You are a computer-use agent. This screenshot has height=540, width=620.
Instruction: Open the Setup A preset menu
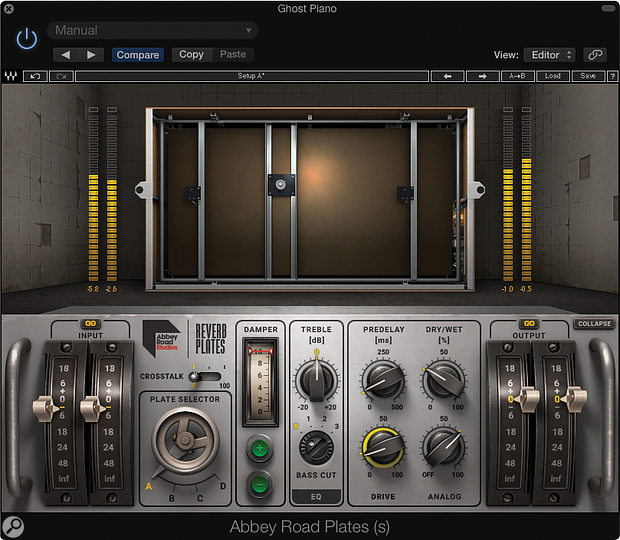(x=252, y=76)
